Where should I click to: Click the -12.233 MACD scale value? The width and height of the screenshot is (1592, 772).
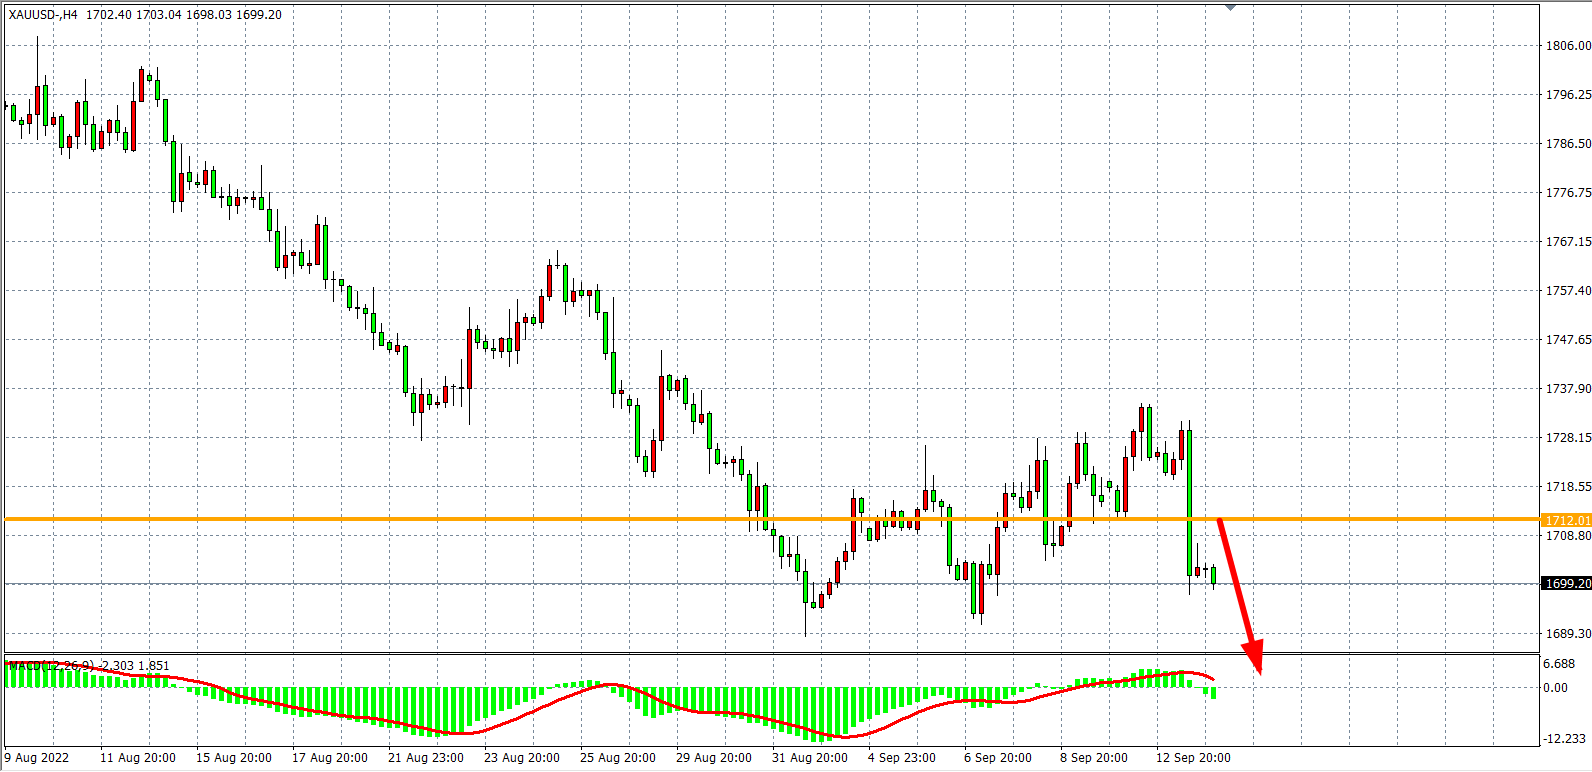pyautogui.click(x=1564, y=738)
